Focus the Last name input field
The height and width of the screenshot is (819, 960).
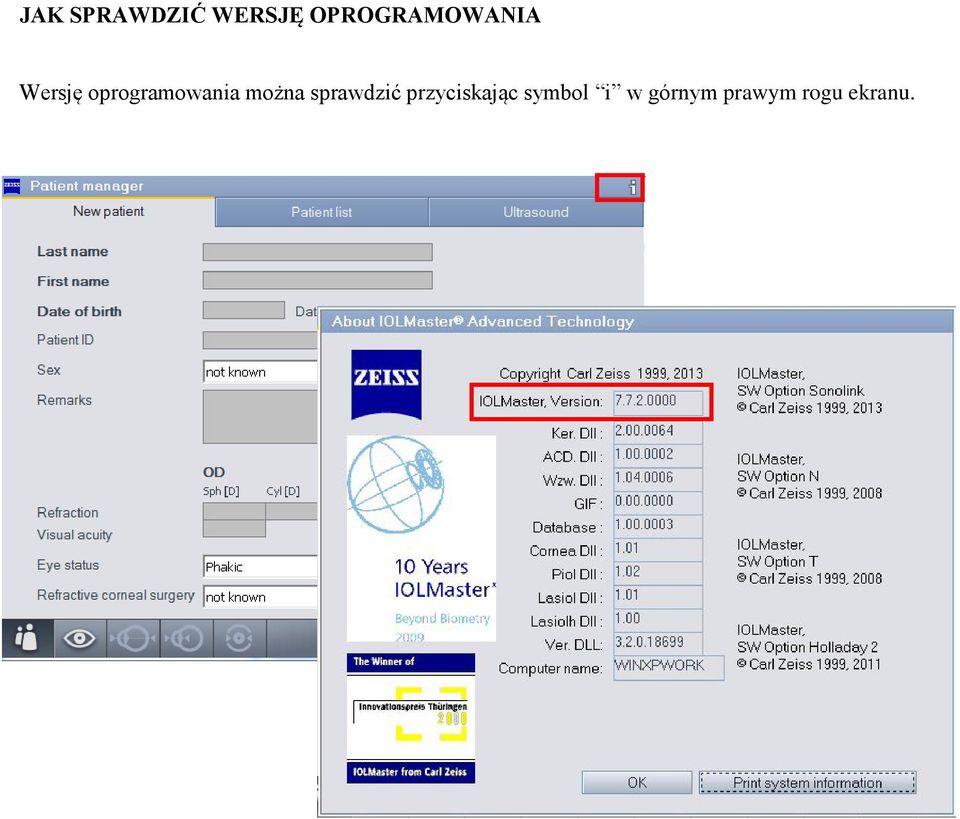(317, 252)
